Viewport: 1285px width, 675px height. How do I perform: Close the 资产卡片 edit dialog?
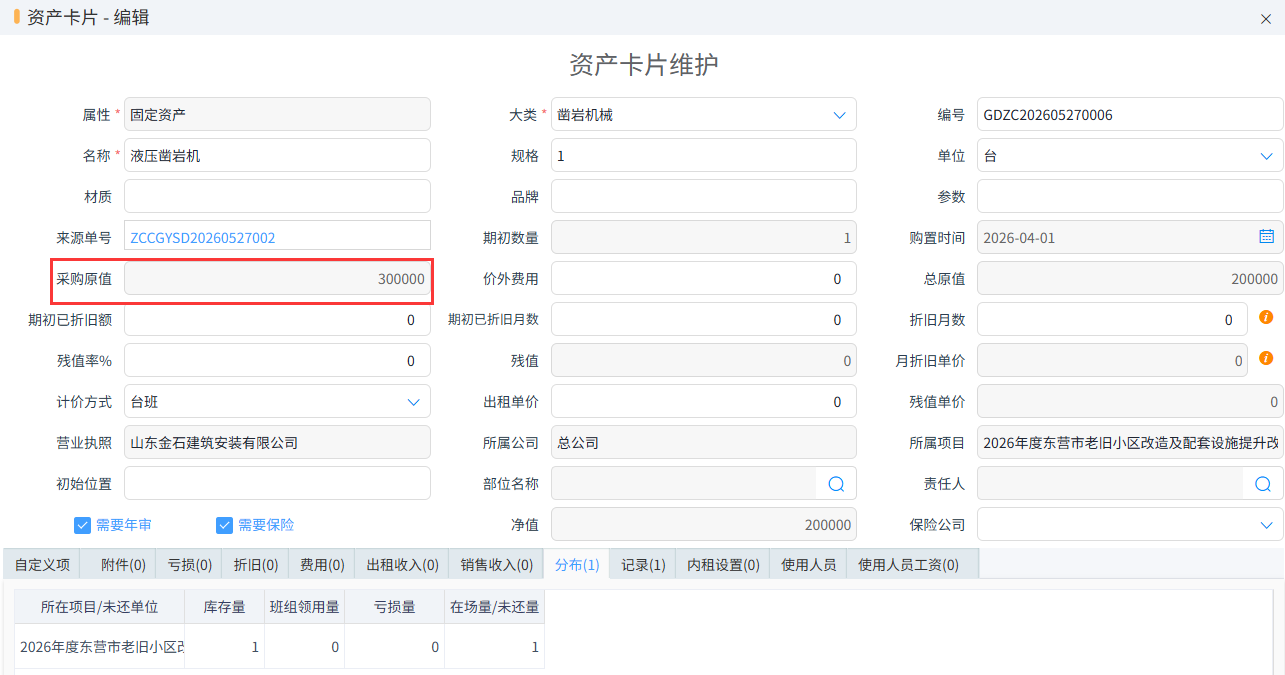(1266, 18)
